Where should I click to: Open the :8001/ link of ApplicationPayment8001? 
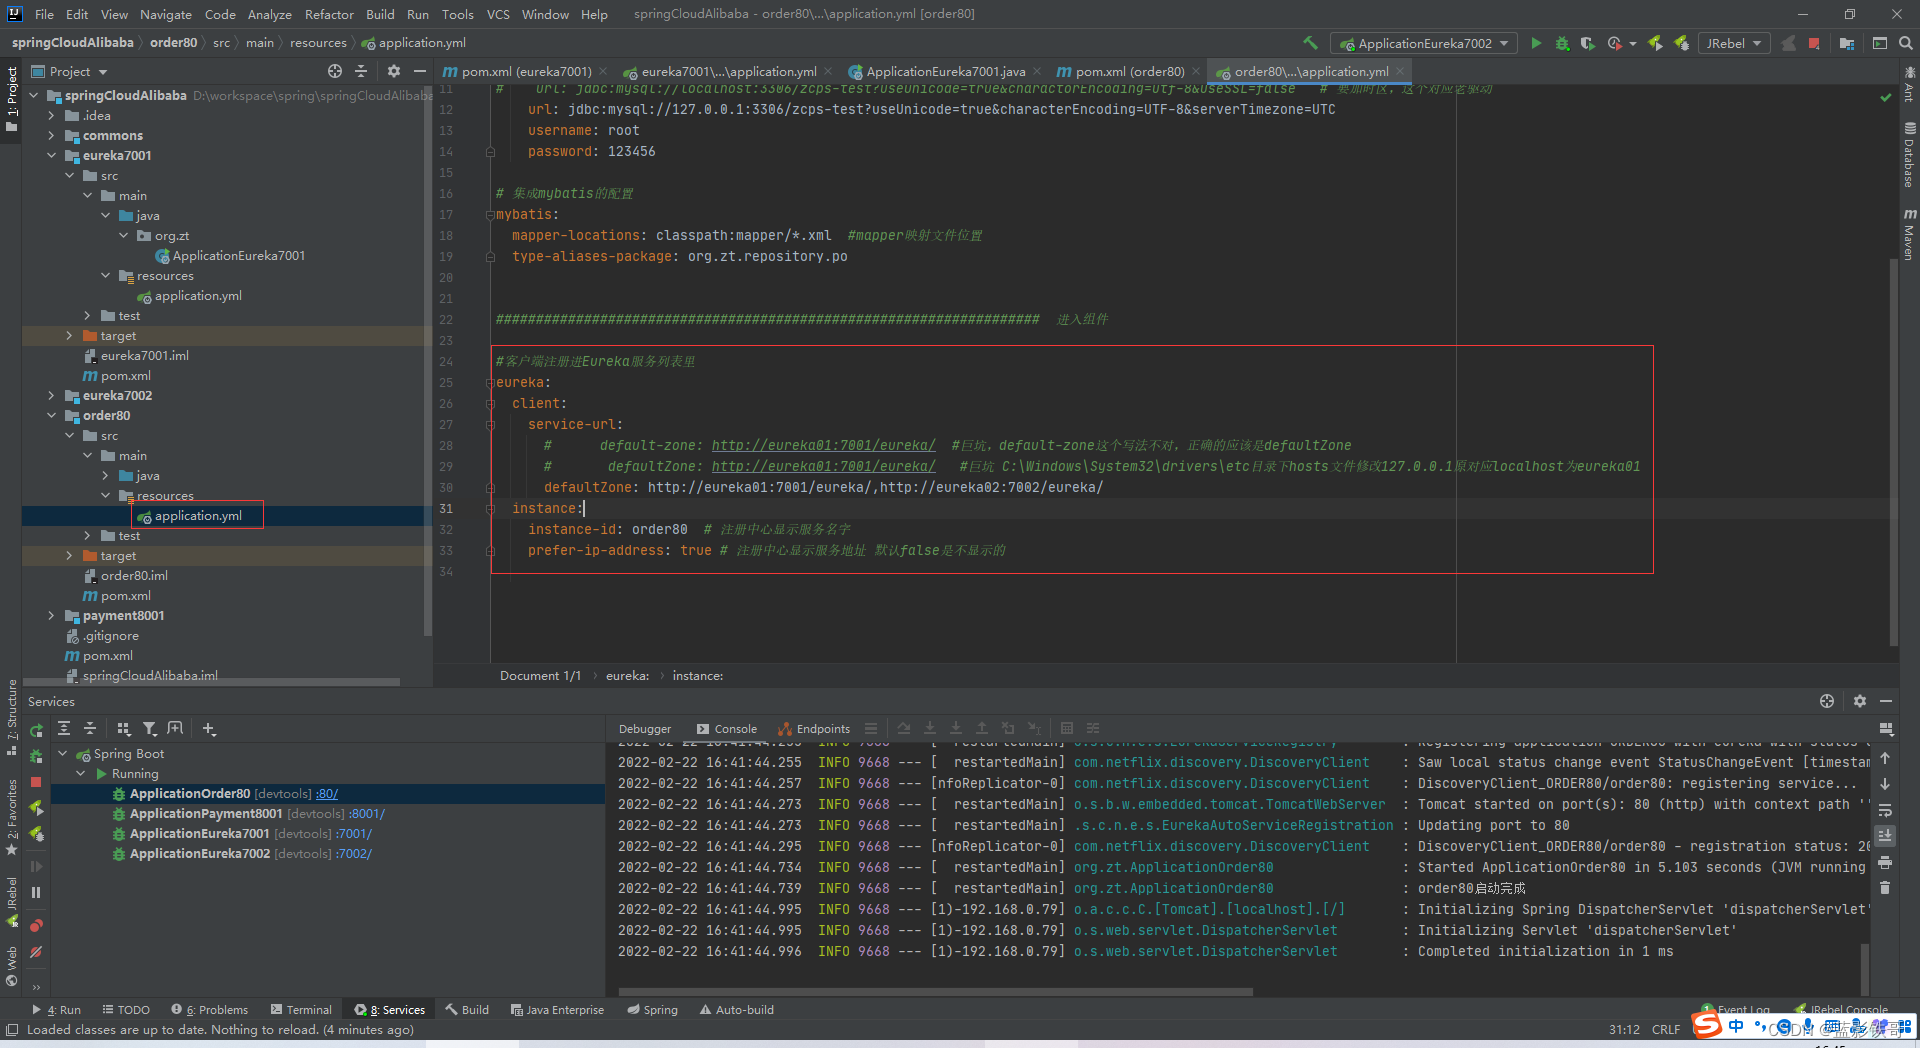(367, 813)
